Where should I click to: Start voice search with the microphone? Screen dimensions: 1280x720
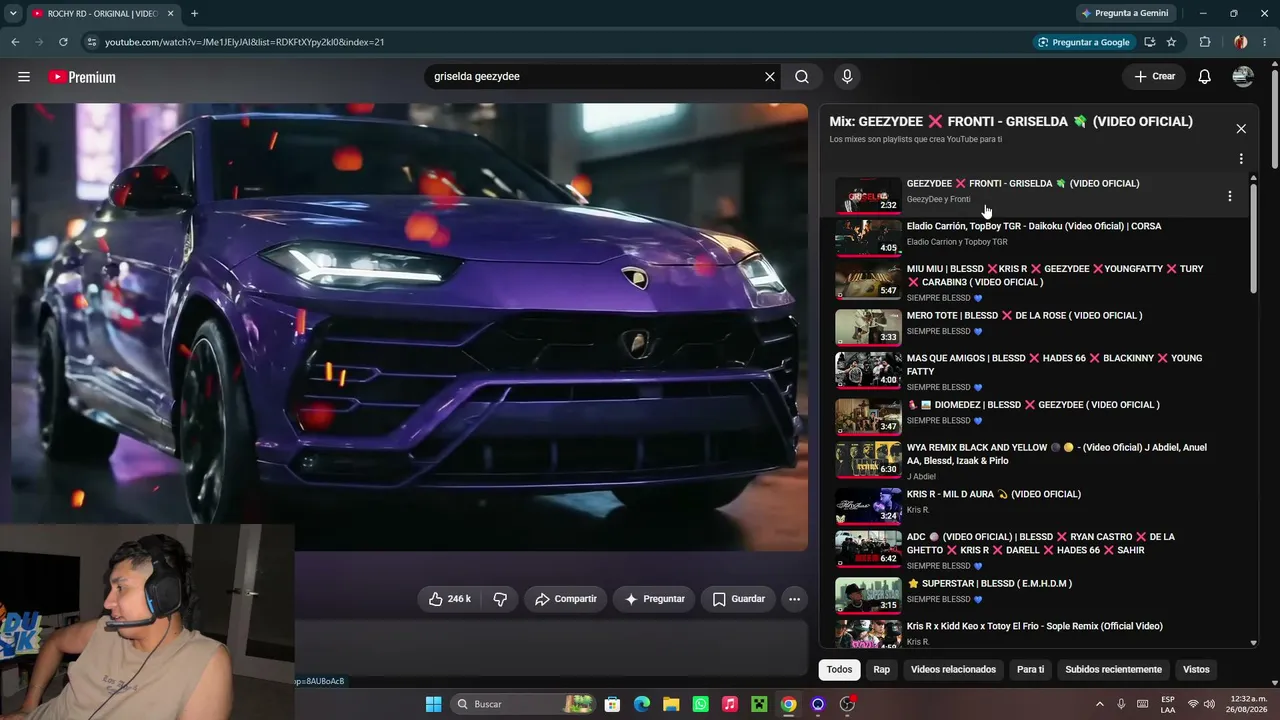[847, 77]
